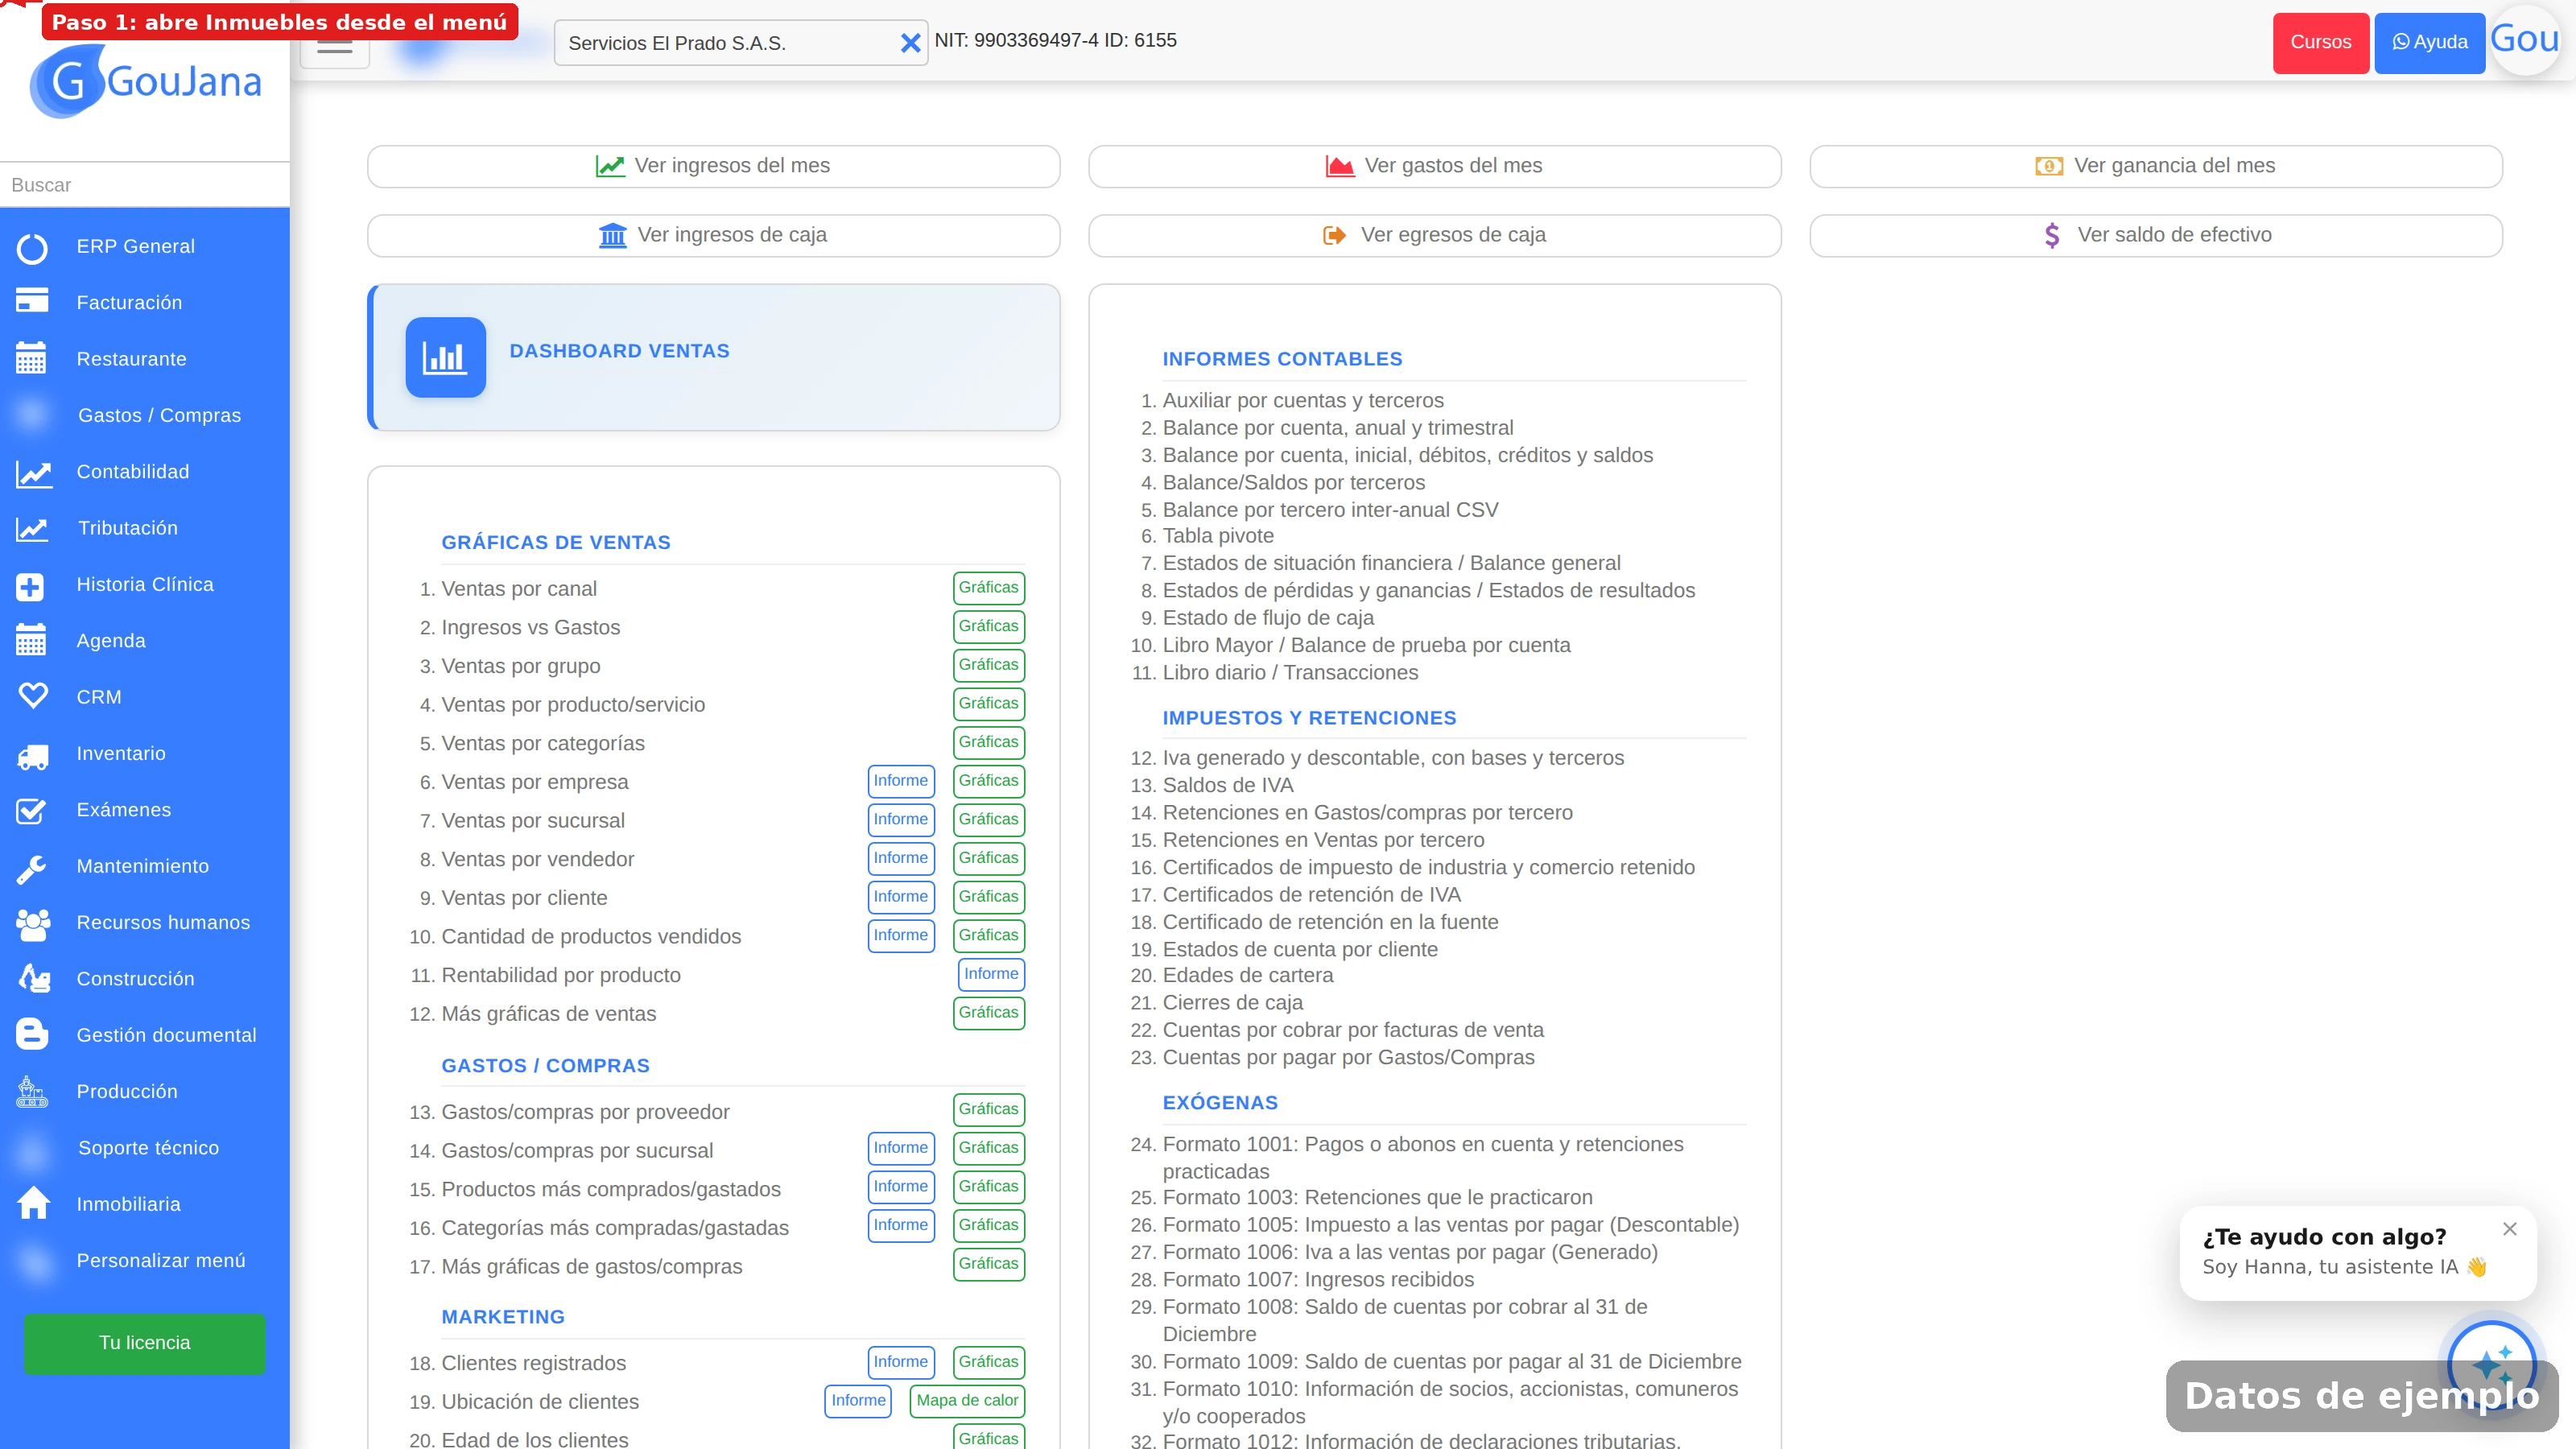Open Cierres de caja report
This screenshot has height=1449, width=2576.
(x=1232, y=1003)
